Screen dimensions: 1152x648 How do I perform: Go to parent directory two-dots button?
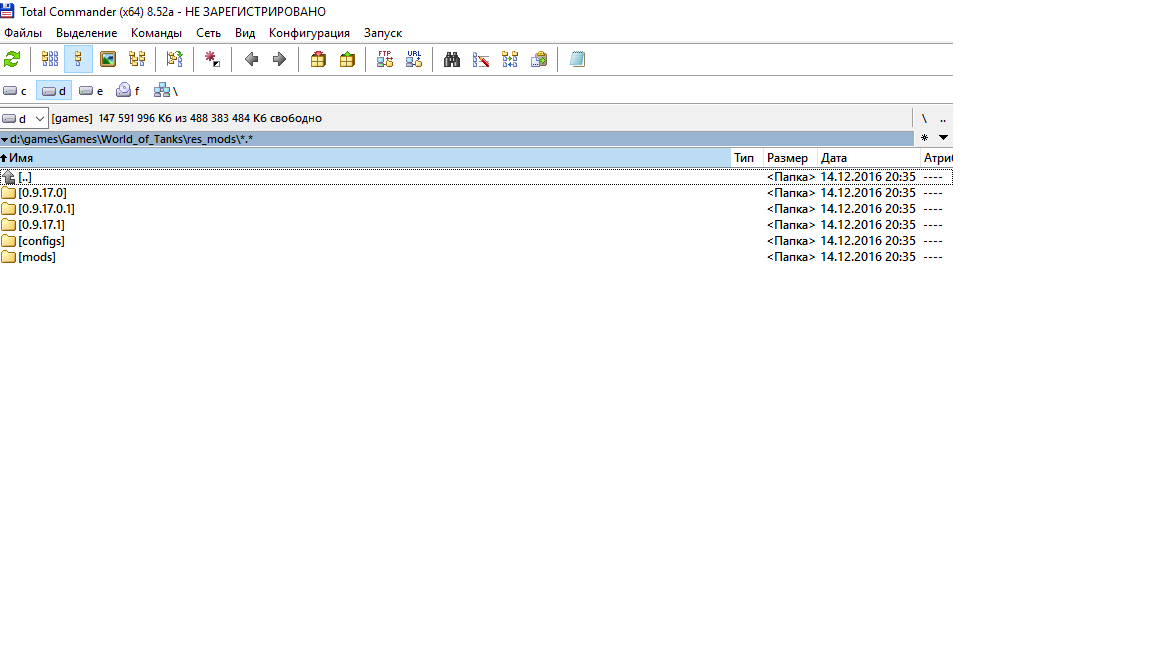point(943,118)
